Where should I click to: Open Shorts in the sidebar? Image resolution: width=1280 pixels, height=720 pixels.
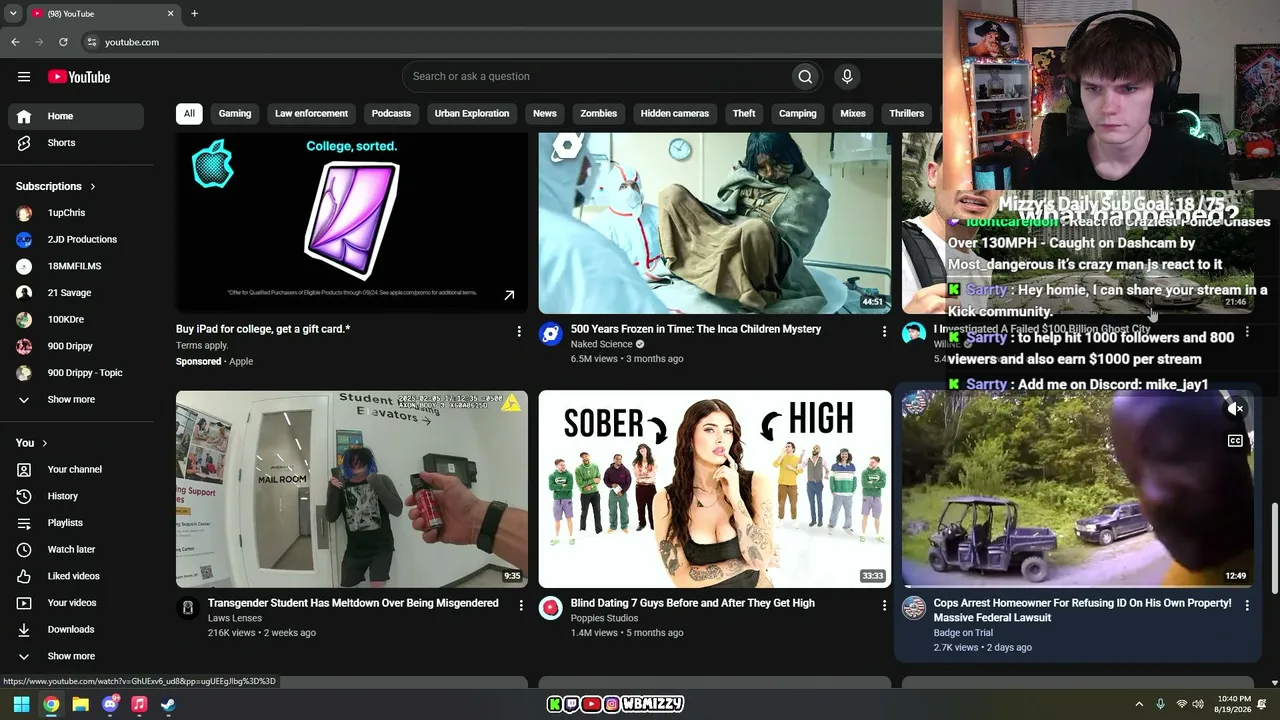coord(76,143)
